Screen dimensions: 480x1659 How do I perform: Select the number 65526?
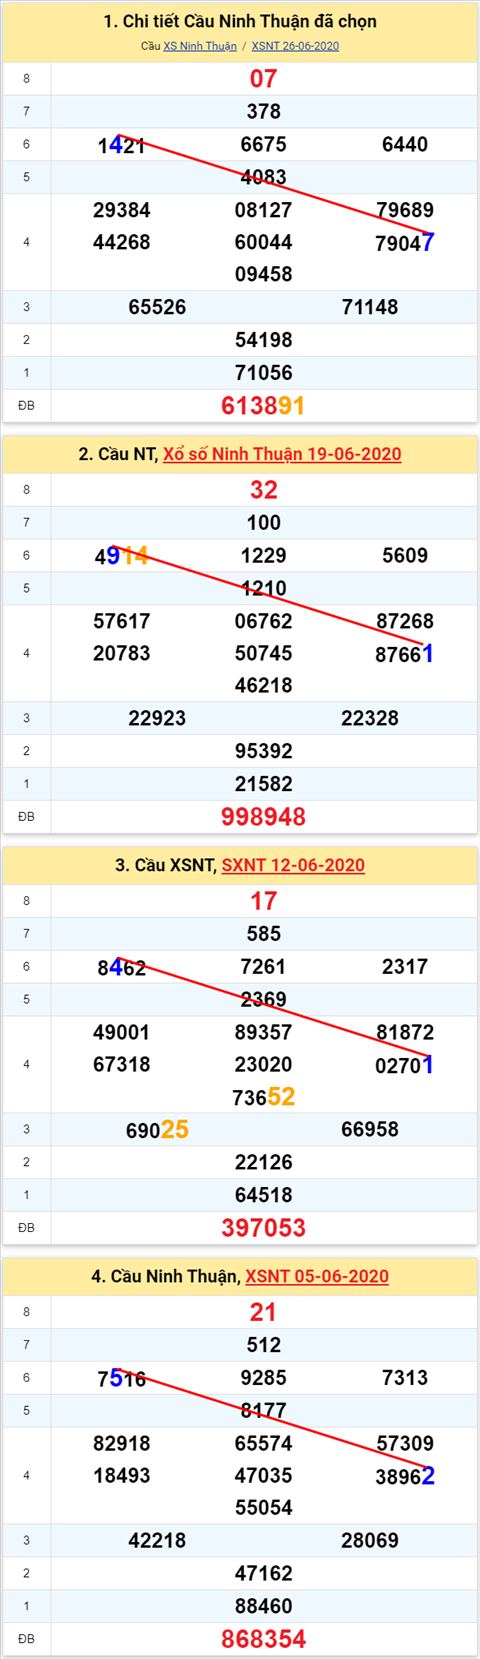pyautogui.click(x=157, y=307)
